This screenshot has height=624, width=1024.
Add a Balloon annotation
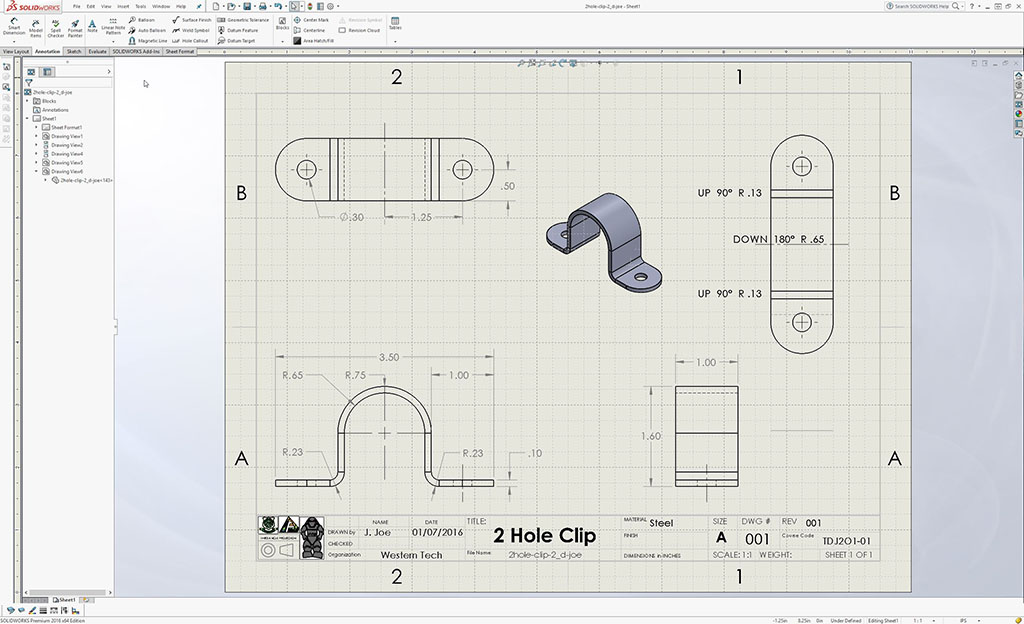click(x=143, y=20)
